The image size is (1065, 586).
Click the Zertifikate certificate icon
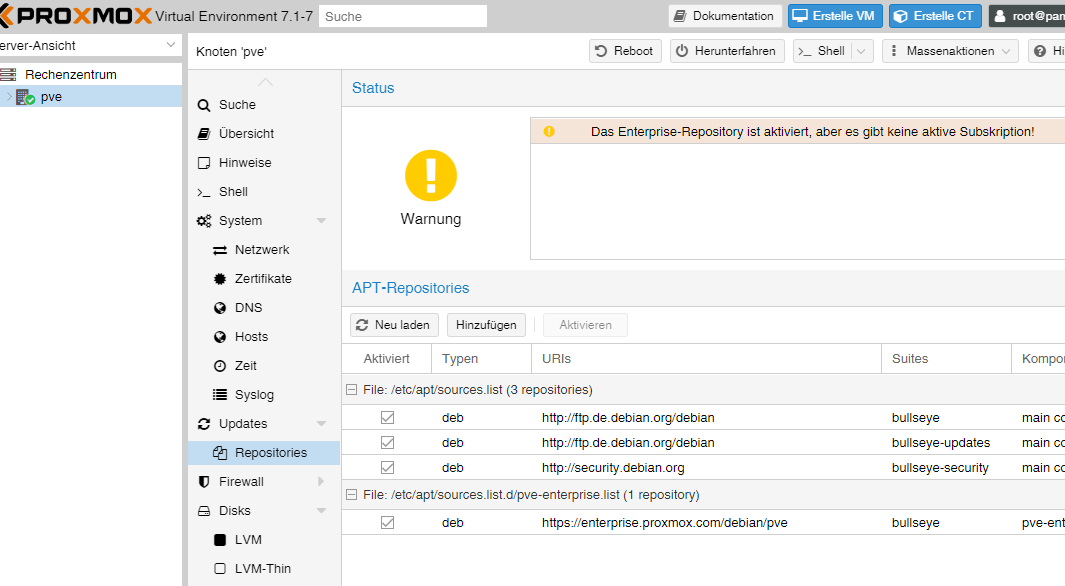tap(220, 279)
